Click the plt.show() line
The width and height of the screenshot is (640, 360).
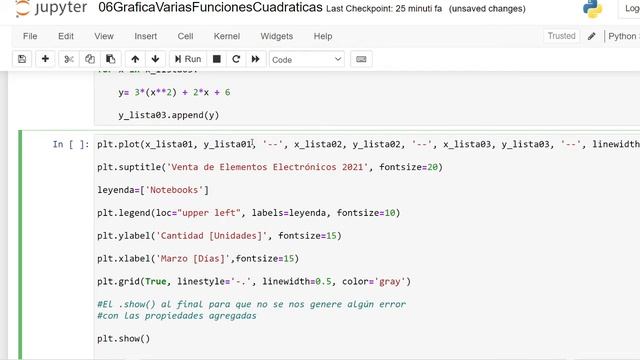124,338
